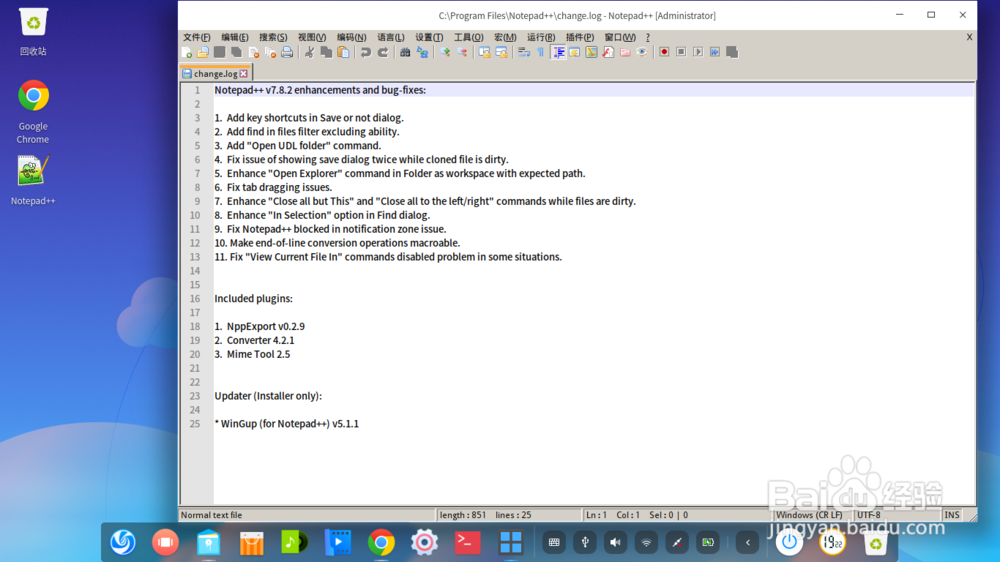
Task: Click the Open file folder icon
Action: click(x=203, y=52)
